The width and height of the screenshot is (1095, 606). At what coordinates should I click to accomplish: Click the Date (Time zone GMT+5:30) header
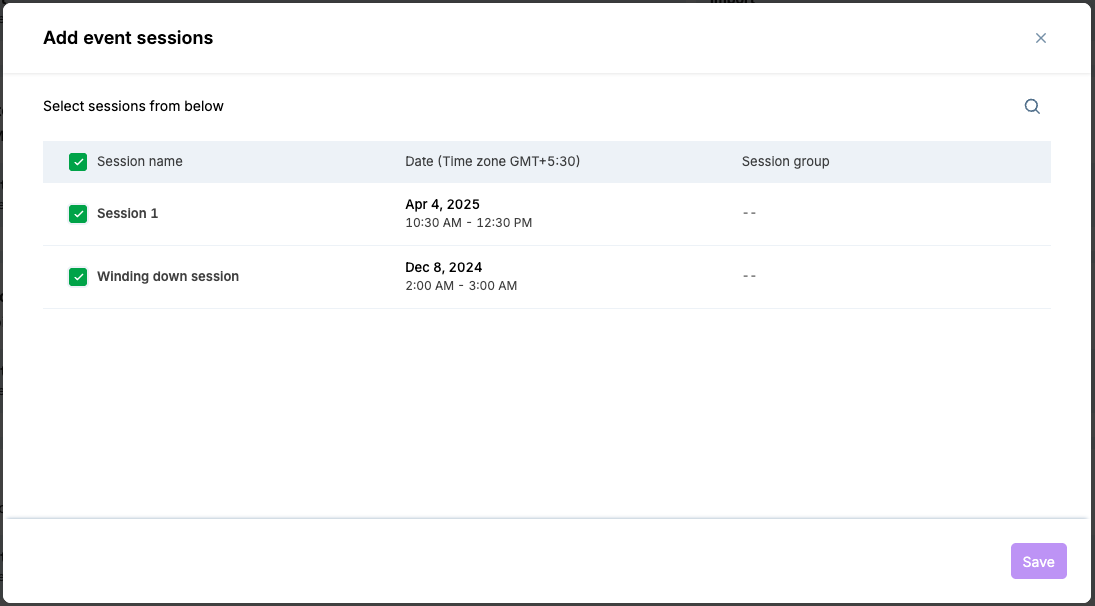click(x=492, y=162)
